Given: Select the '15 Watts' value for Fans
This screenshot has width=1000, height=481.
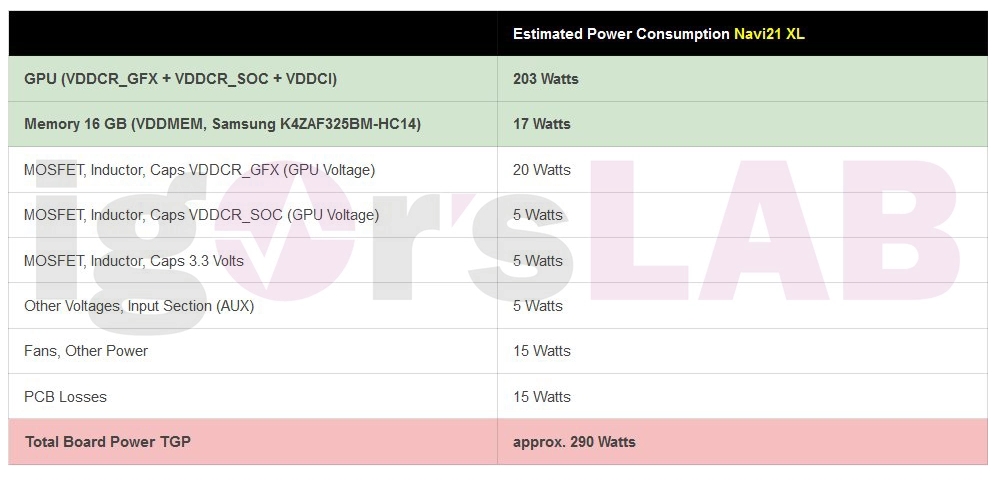Looking at the screenshot, I should 542,351.
